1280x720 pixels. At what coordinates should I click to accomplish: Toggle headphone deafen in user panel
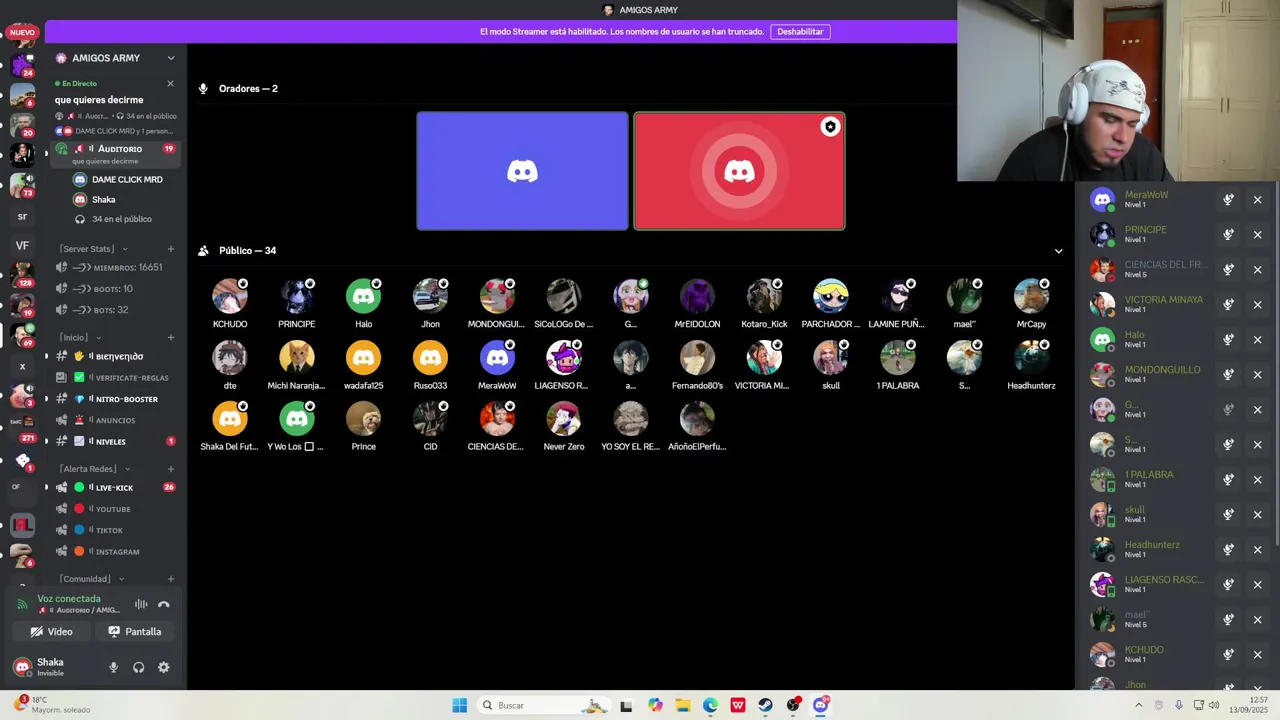[x=139, y=667]
